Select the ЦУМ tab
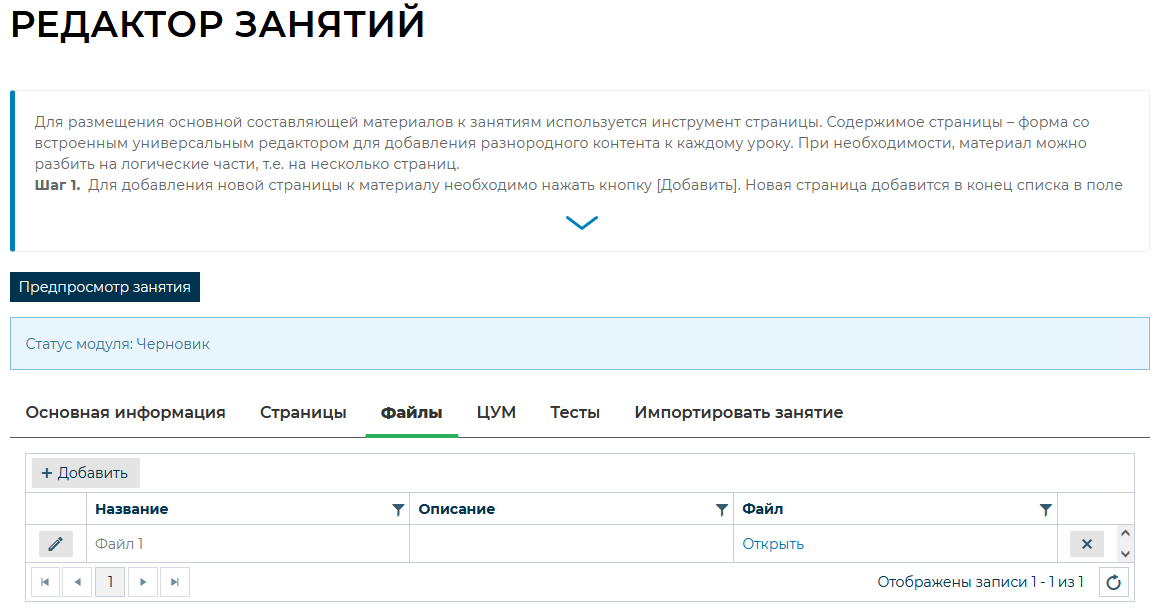This screenshot has width=1163, height=614. [496, 413]
